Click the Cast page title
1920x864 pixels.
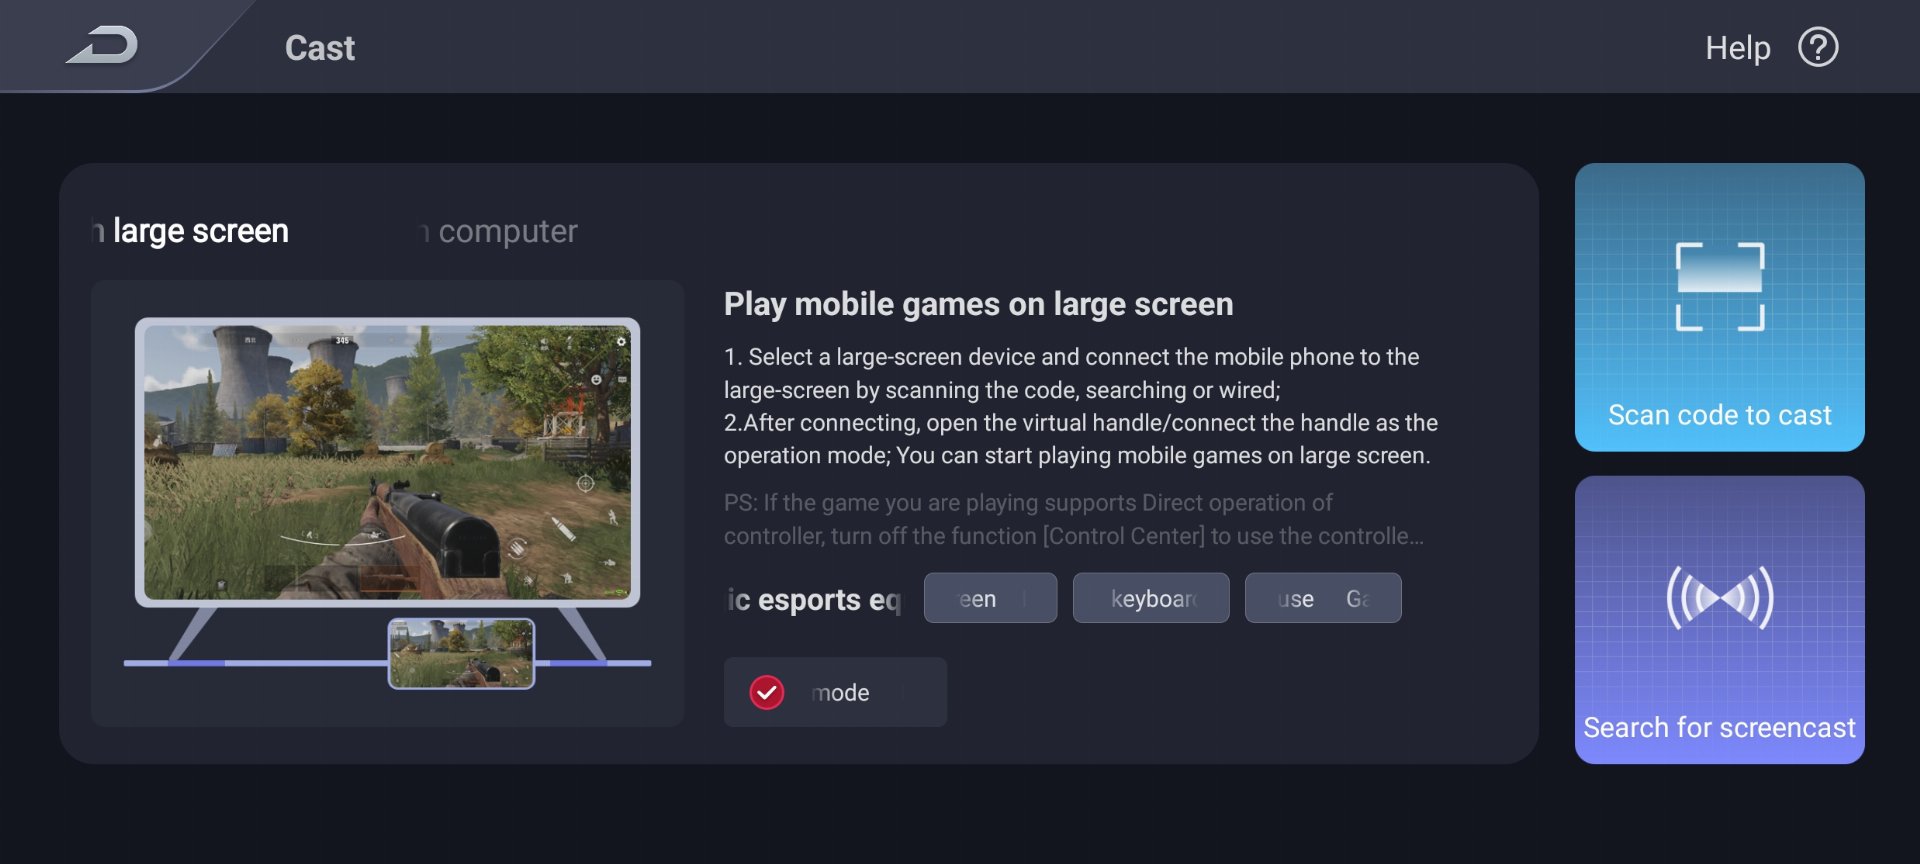click(320, 48)
